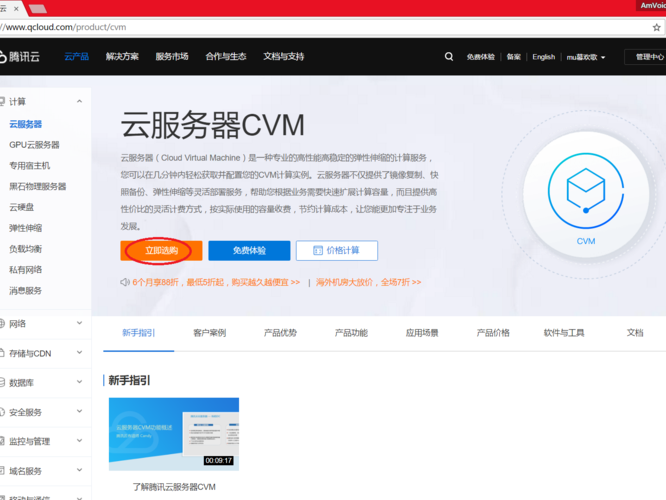Select GPU云服务器 in the sidebar

[x=34, y=145]
